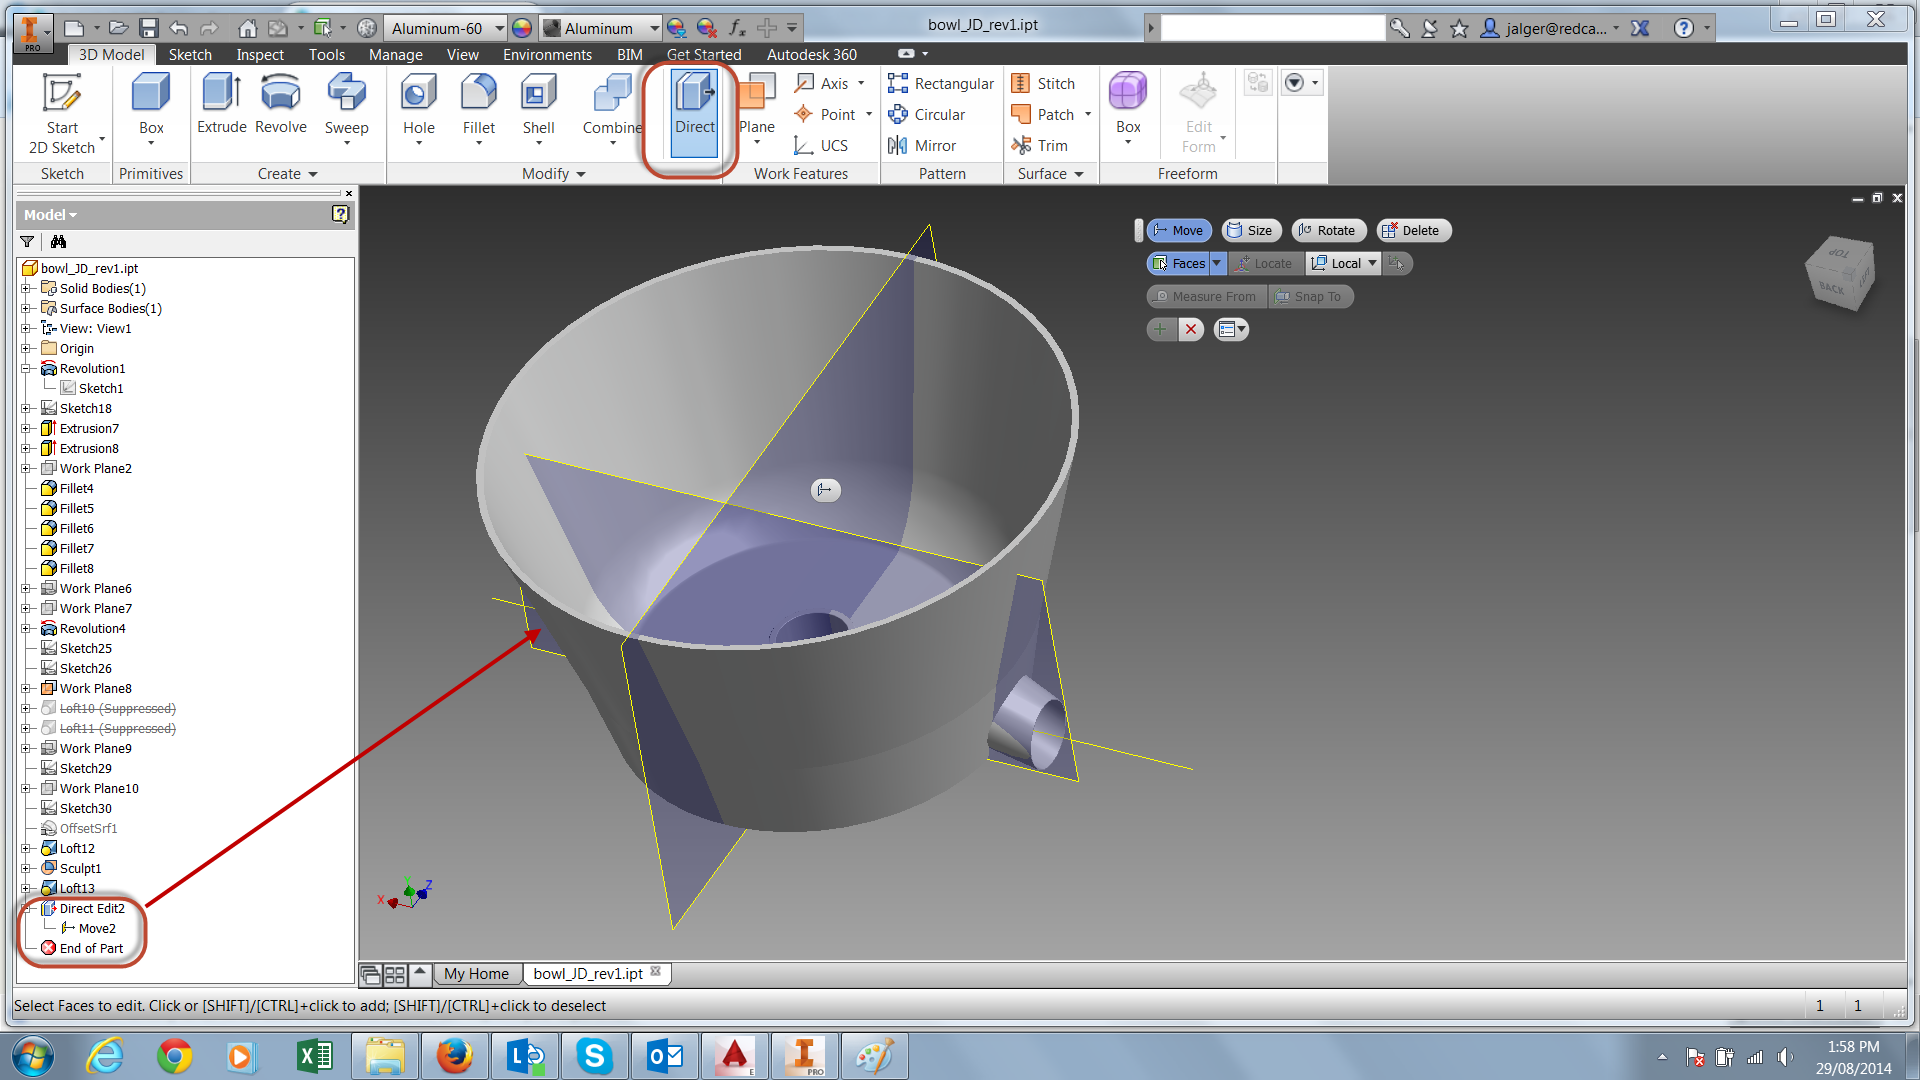
Task: Toggle Faces selection in mini-toolbar
Action: click(1179, 264)
